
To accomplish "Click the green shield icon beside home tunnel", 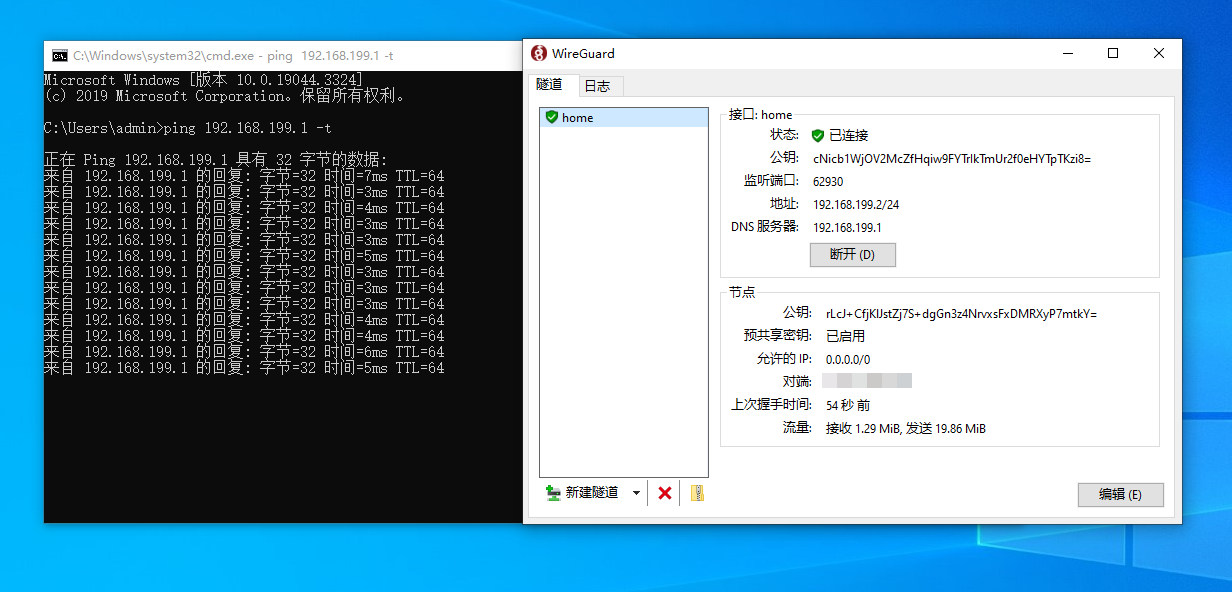I will click(551, 117).
